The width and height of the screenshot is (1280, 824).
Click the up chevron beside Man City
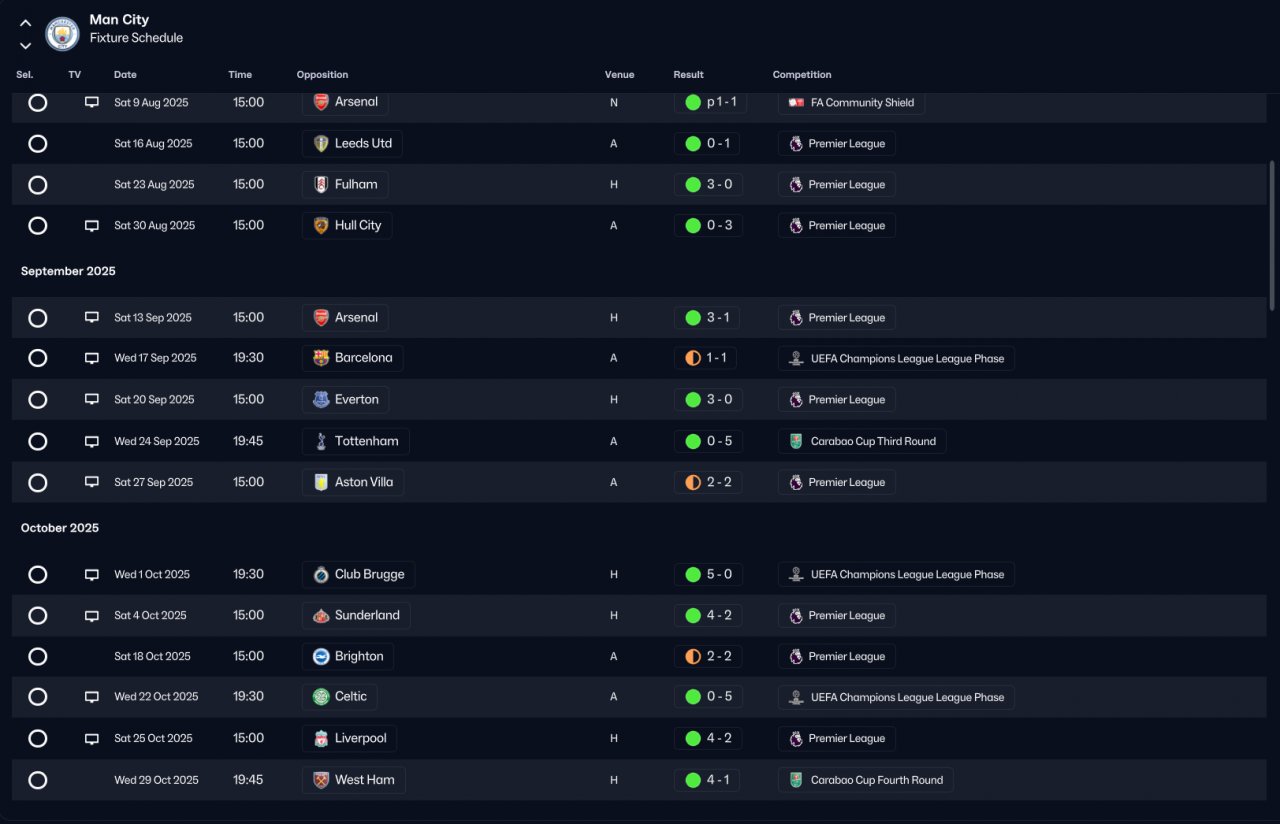point(25,23)
